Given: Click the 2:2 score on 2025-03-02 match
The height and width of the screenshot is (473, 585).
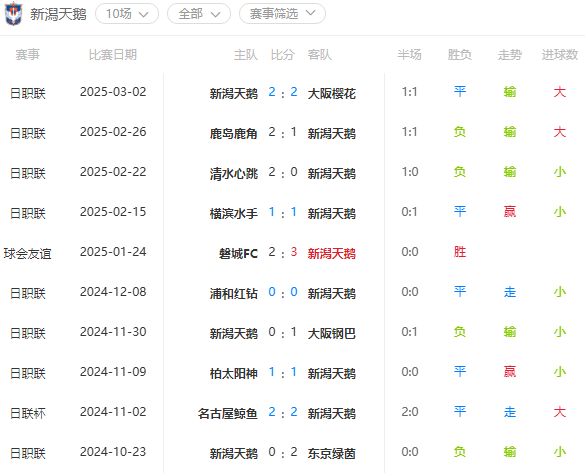Looking at the screenshot, I should (283, 92).
